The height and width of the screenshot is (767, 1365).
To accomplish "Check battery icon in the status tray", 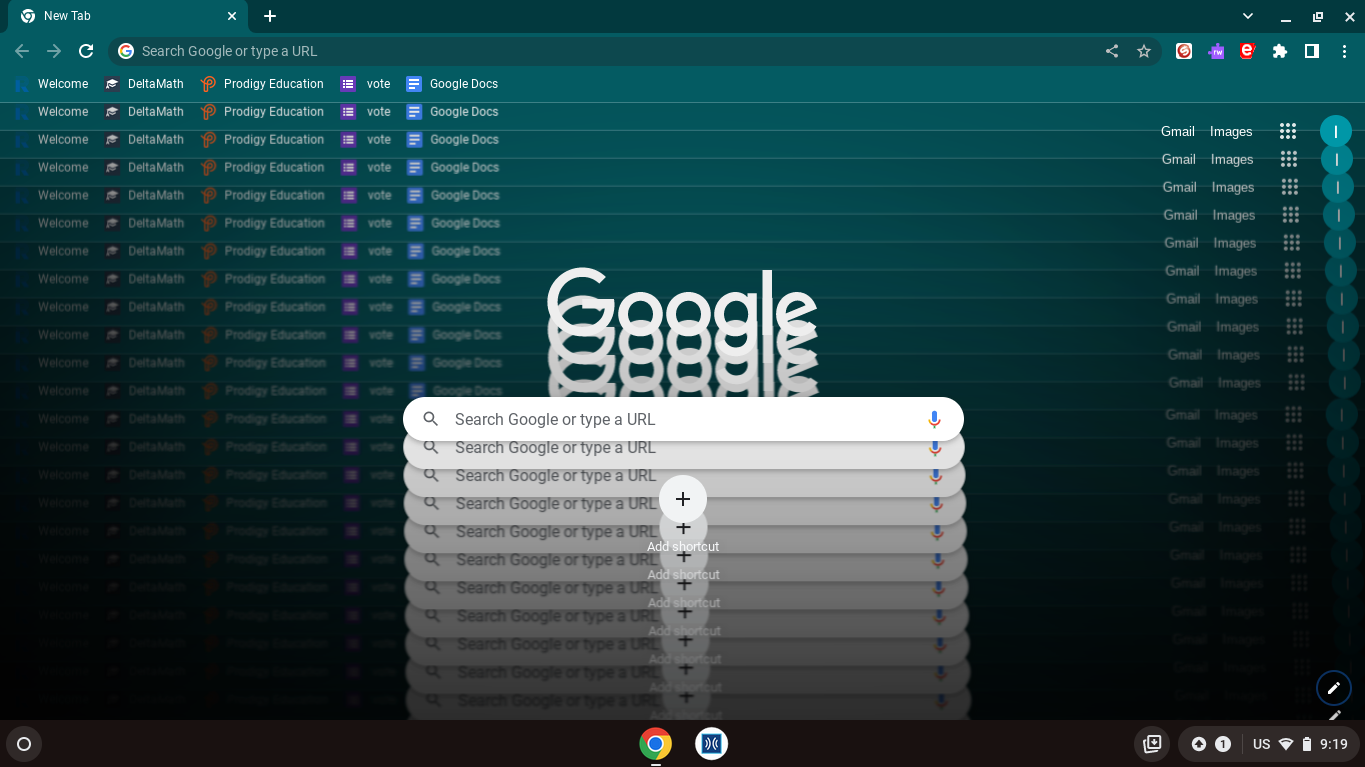I will pyautogui.click(x=1306, y=744).
